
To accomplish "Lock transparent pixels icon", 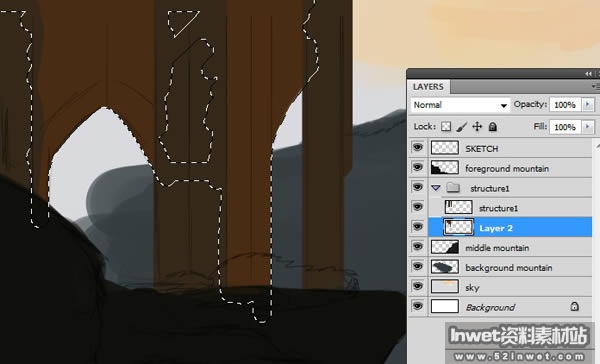I will 446,126.
